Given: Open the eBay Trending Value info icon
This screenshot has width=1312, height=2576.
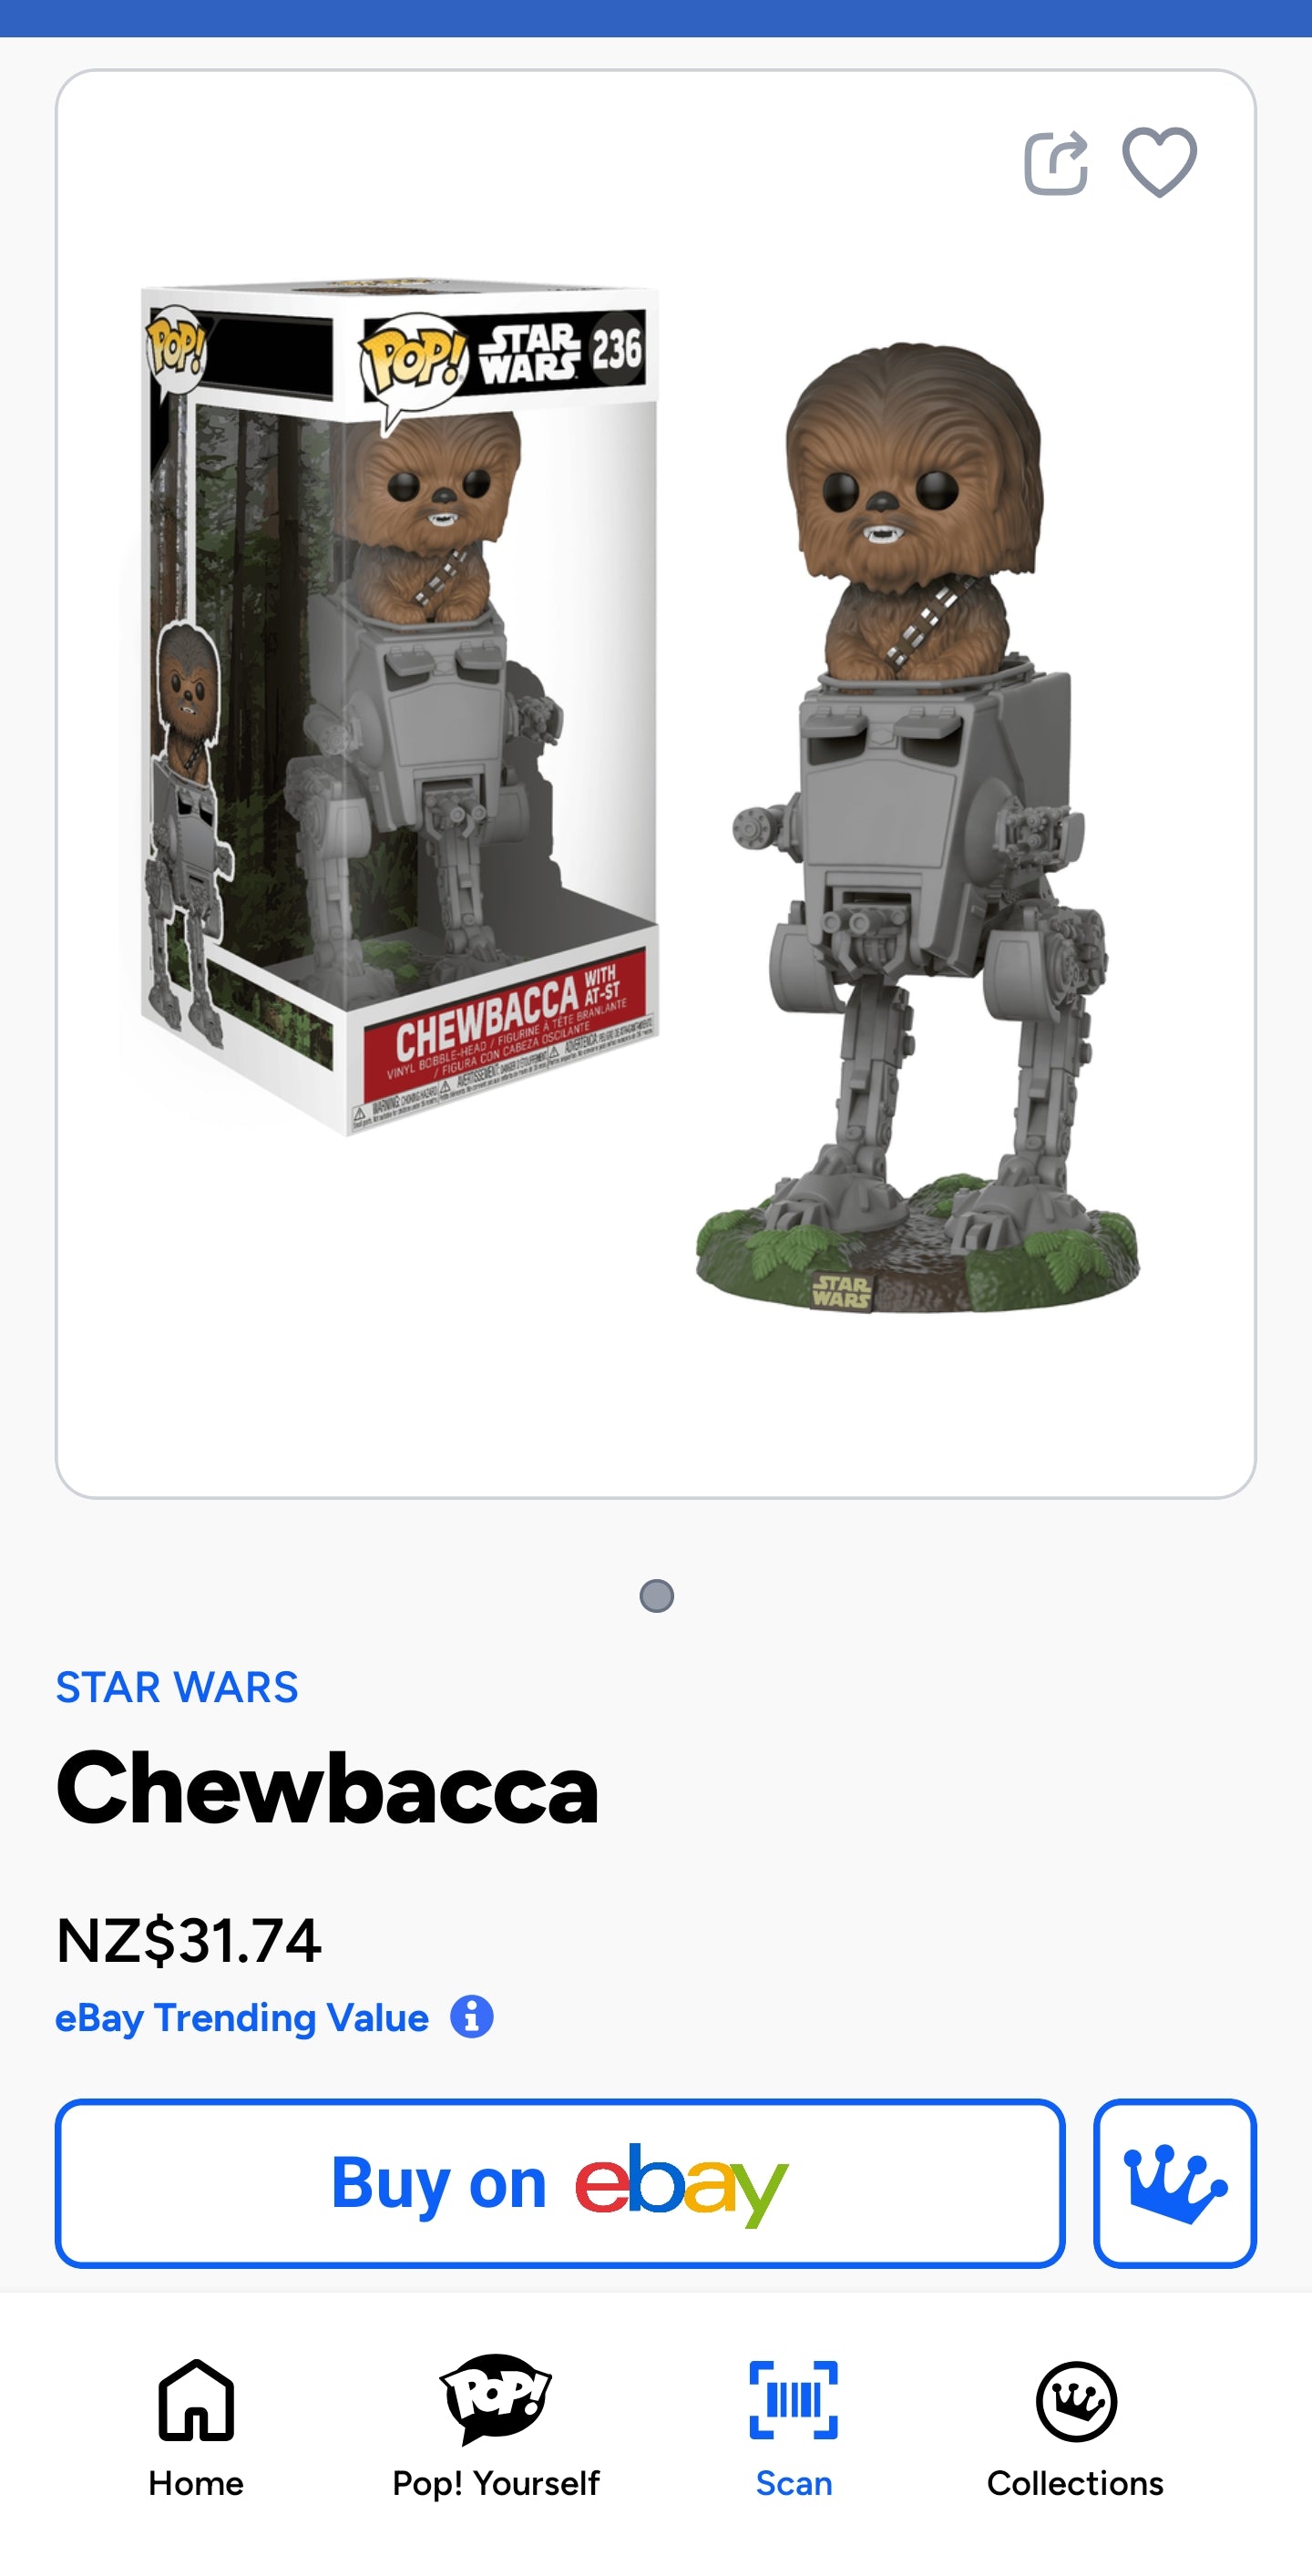Looking at the screenshot, I should tap(472, 2017).
